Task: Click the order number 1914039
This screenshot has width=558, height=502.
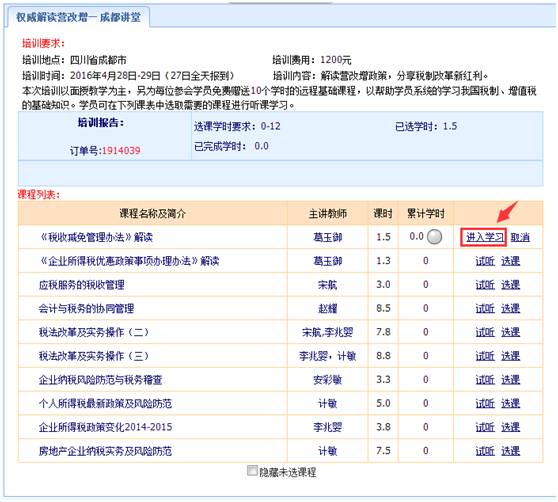Action: (x=121, y=150)
